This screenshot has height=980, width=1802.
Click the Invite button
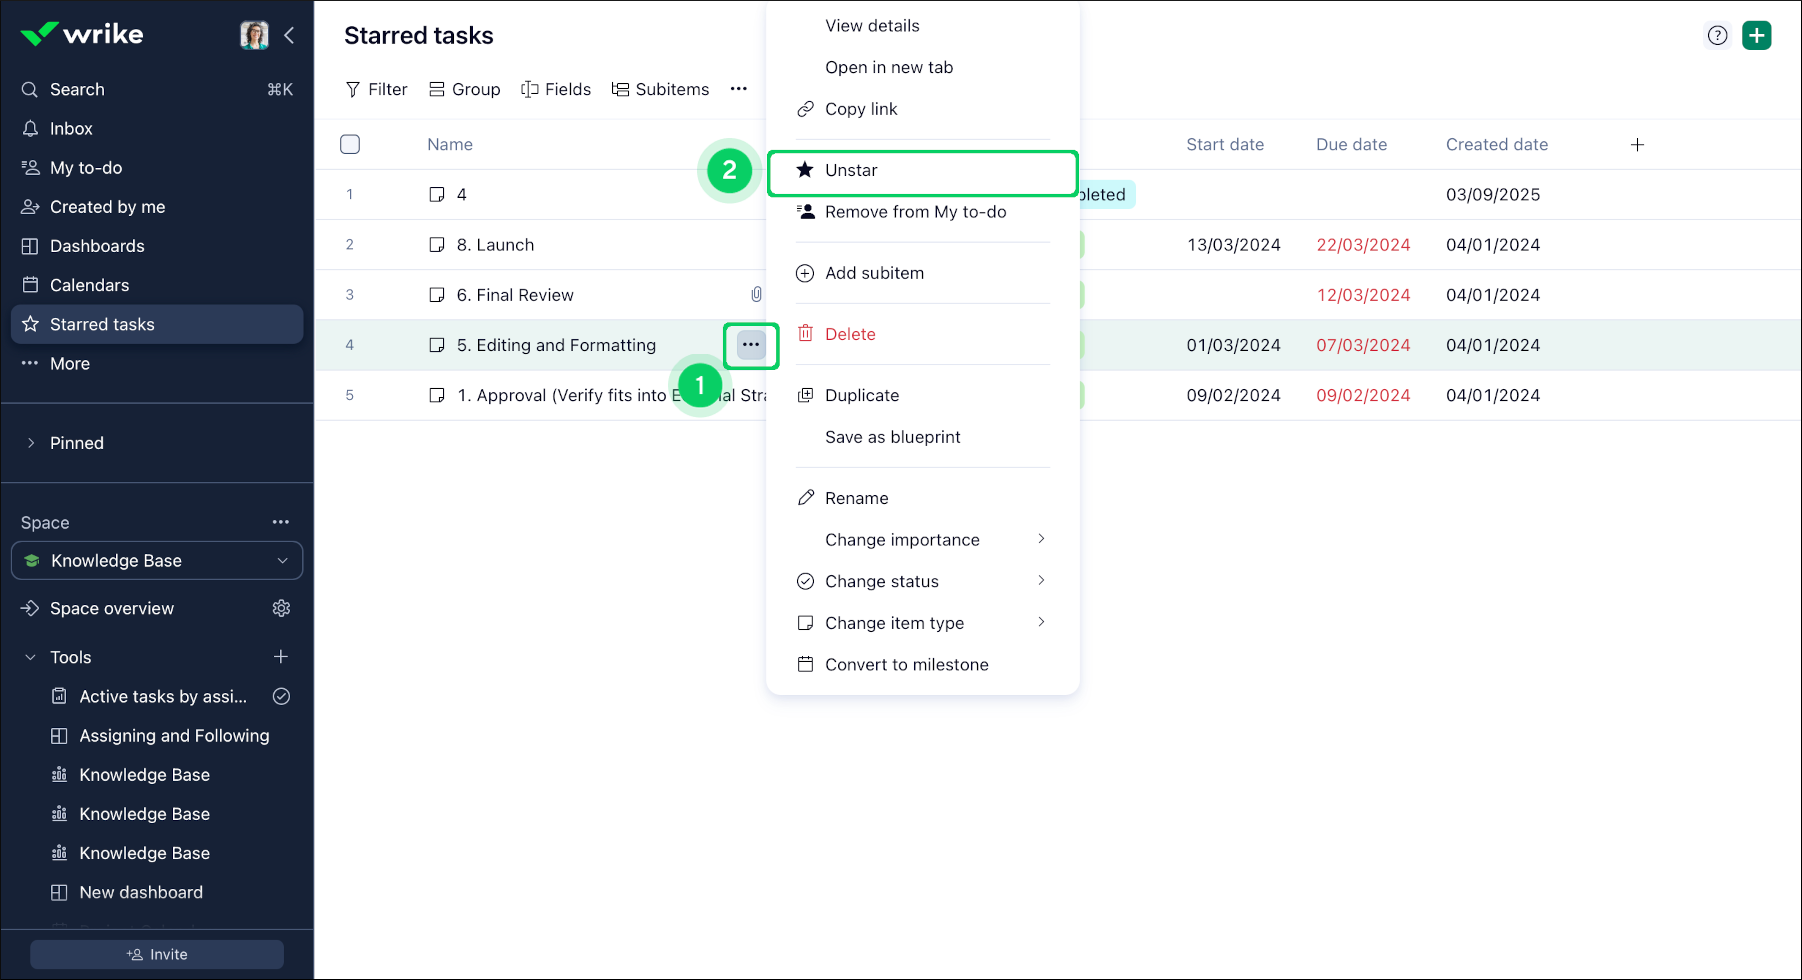pyautogui.click(x=157, y=955)
